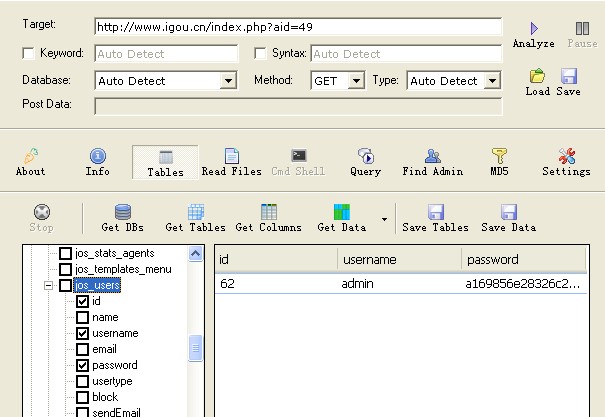Select the jos_users tree item
This screenshot has width=605, height=417.
point(97,285)
